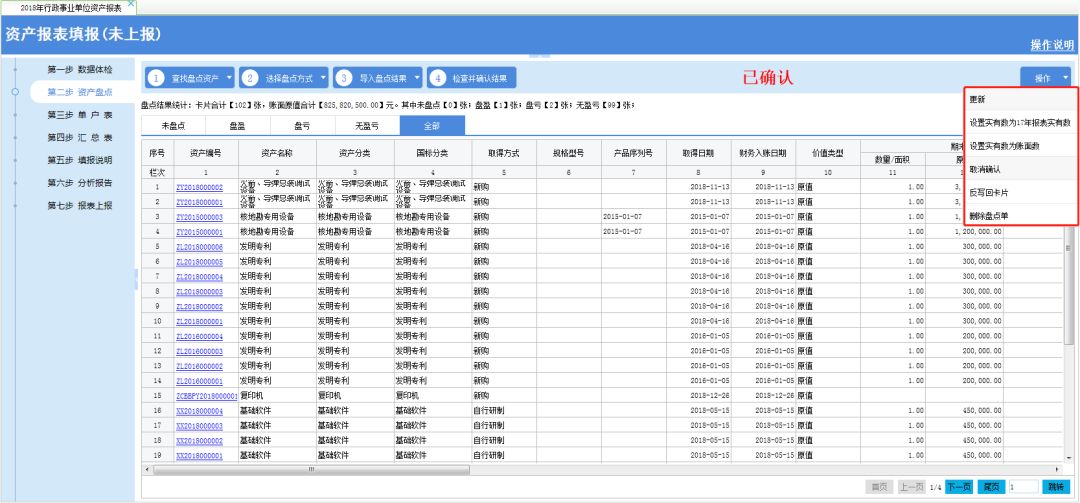This screenshot has height=503, width=1080.
Task: Switch to the 盘盈 tab
Action: tap(238, 126)
